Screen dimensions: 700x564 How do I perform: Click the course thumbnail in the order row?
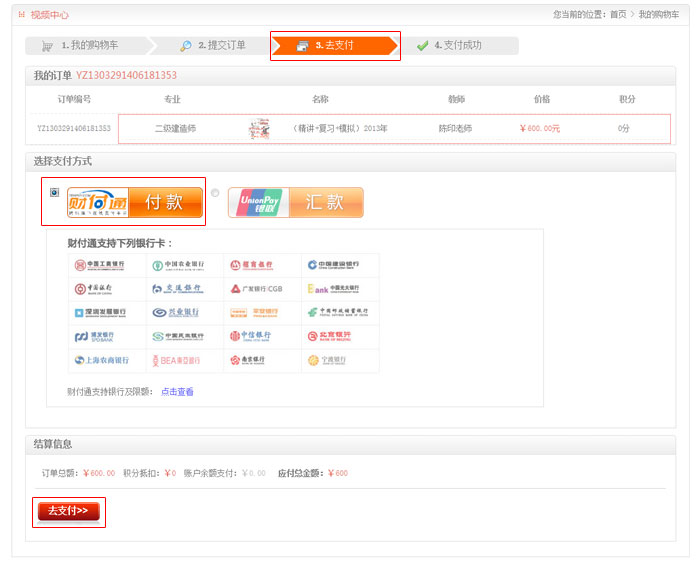pyautogui.click(x=259, y=129)
